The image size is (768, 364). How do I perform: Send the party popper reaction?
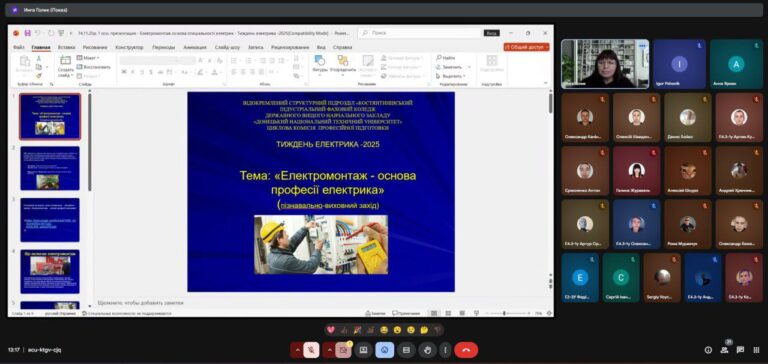(358, 330)
